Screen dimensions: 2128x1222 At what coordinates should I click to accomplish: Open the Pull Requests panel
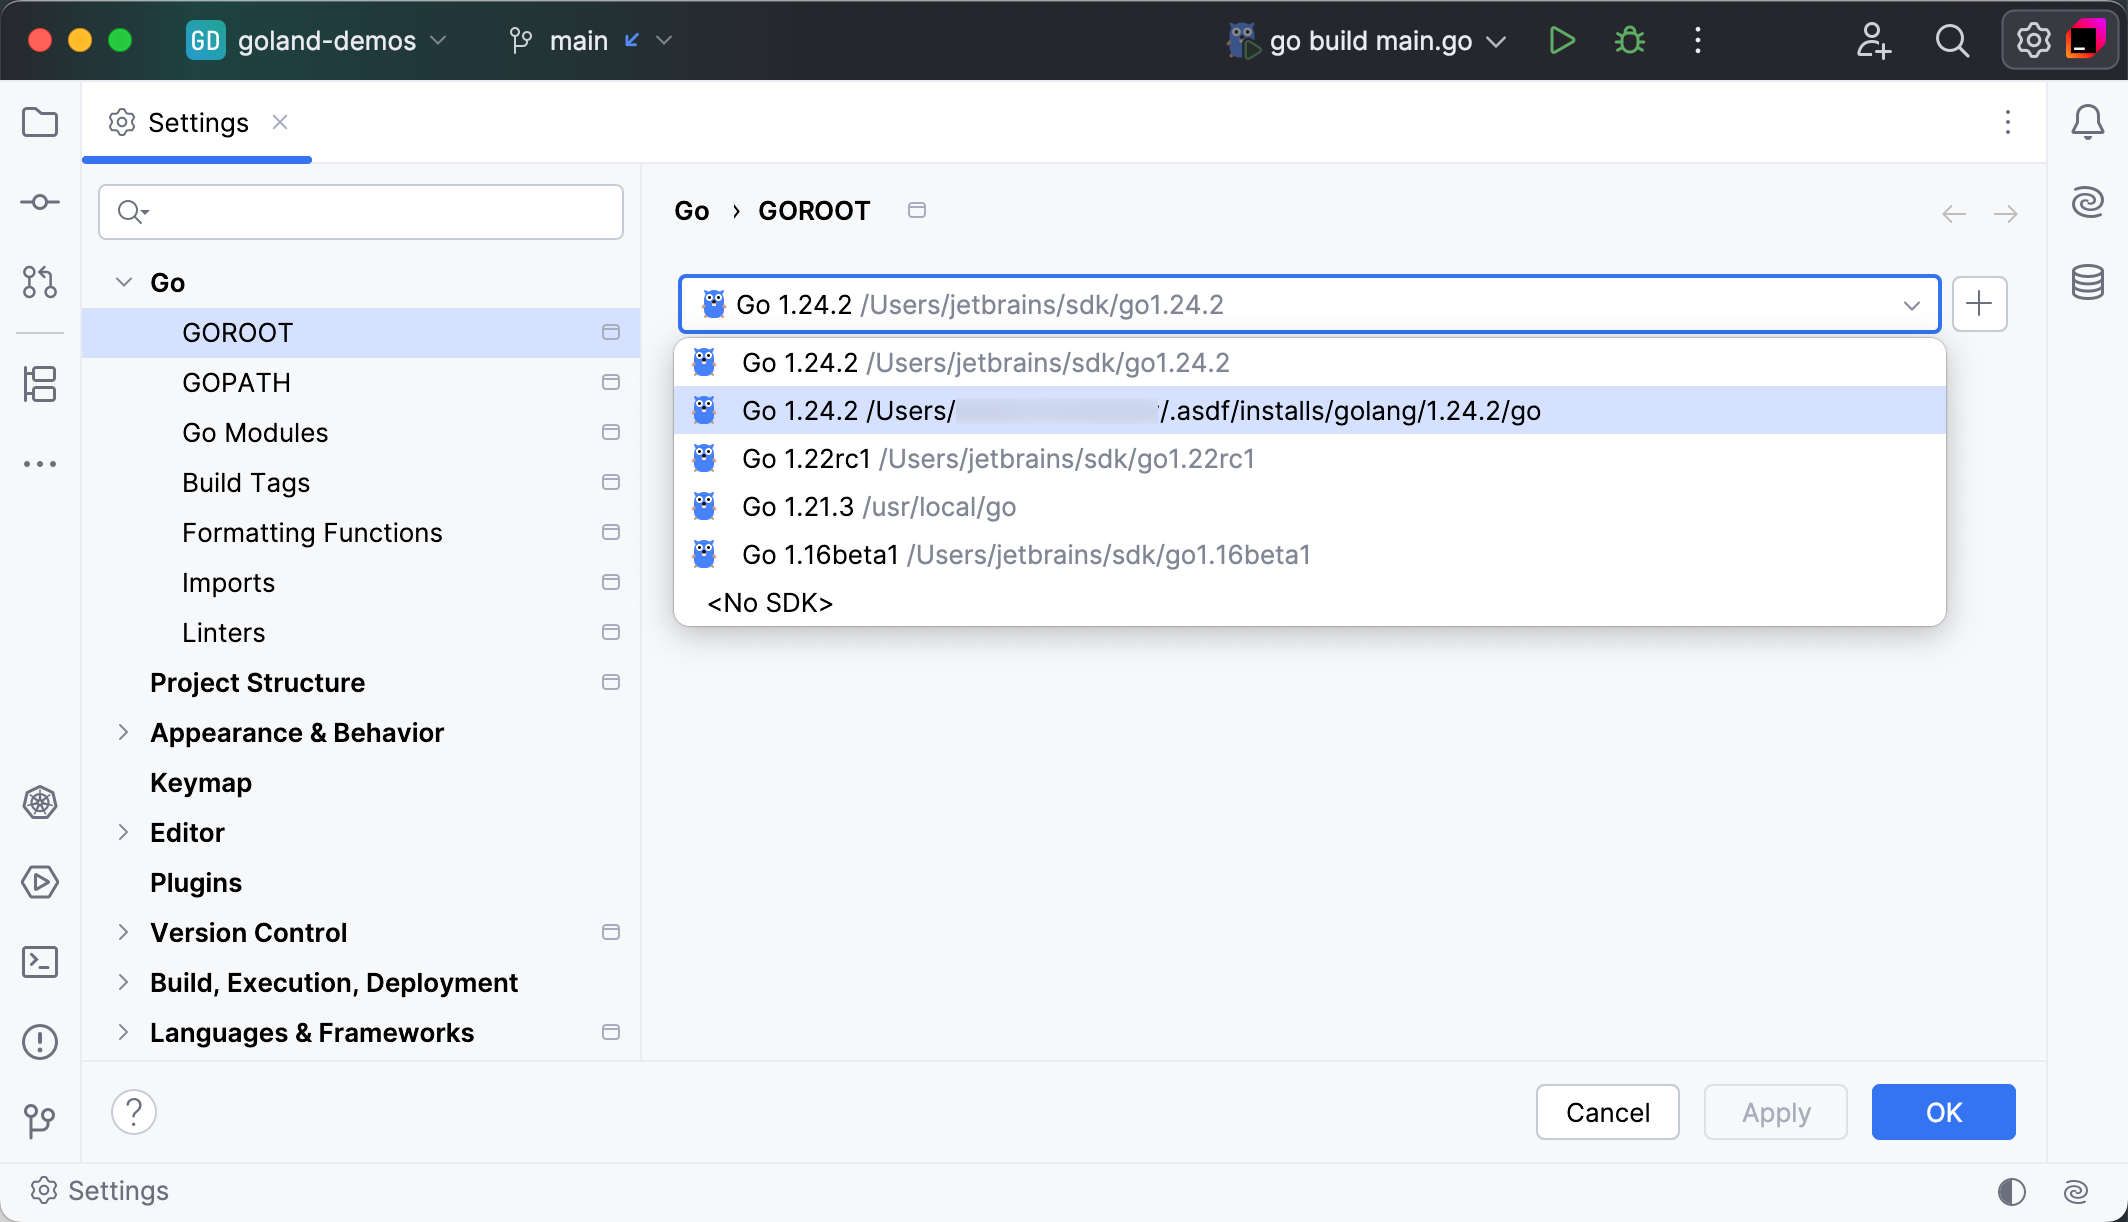[40, 283]
